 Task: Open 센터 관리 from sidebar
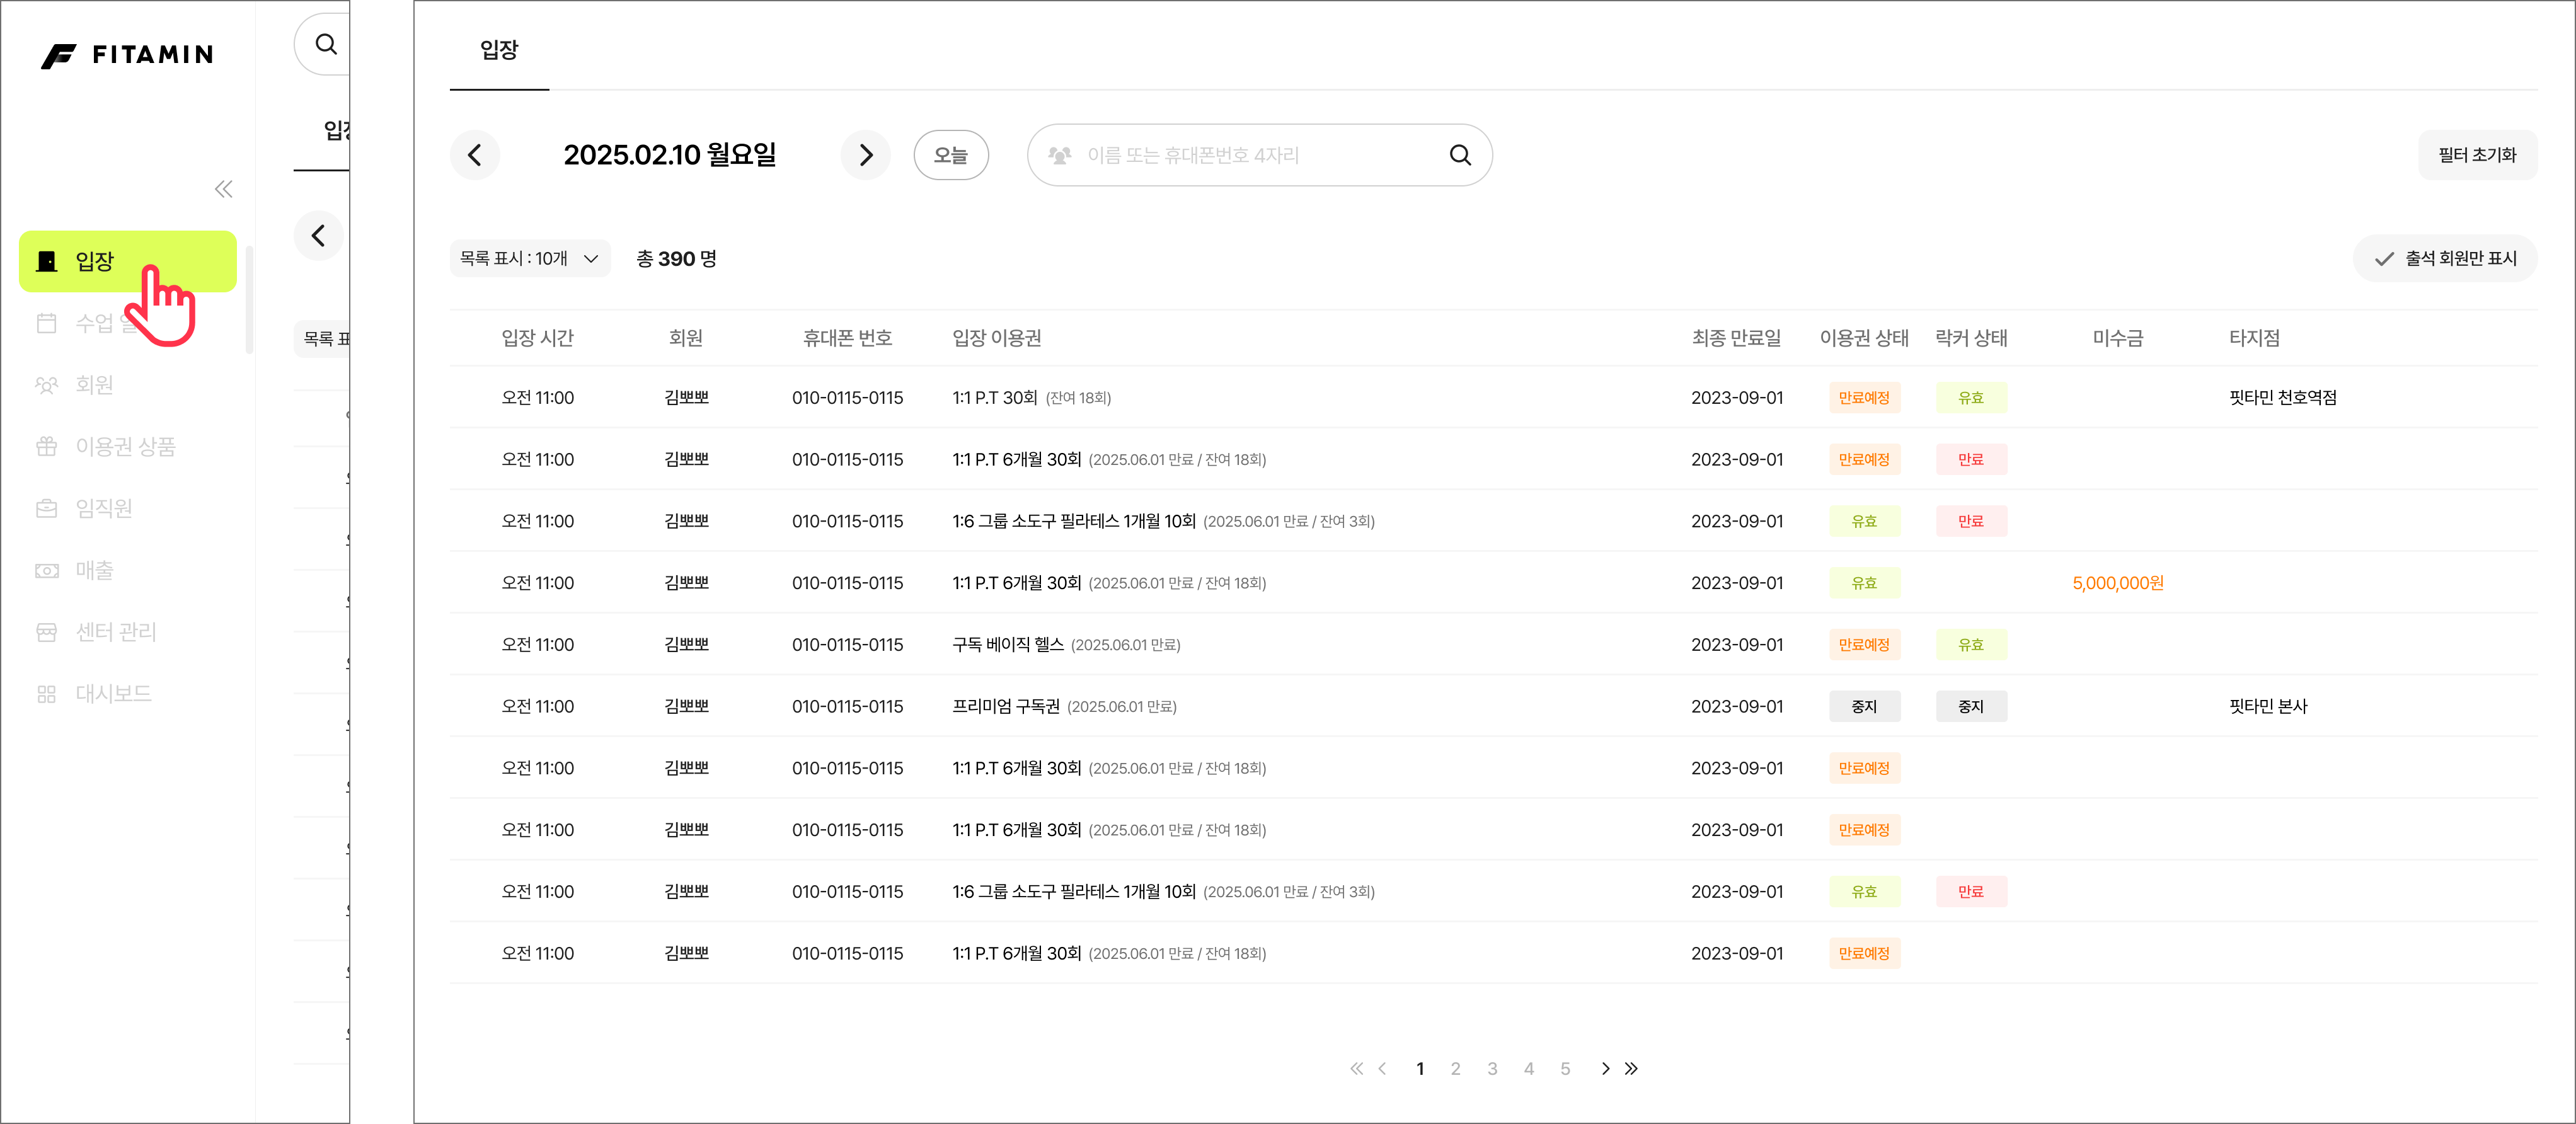[x=115, y=632]
